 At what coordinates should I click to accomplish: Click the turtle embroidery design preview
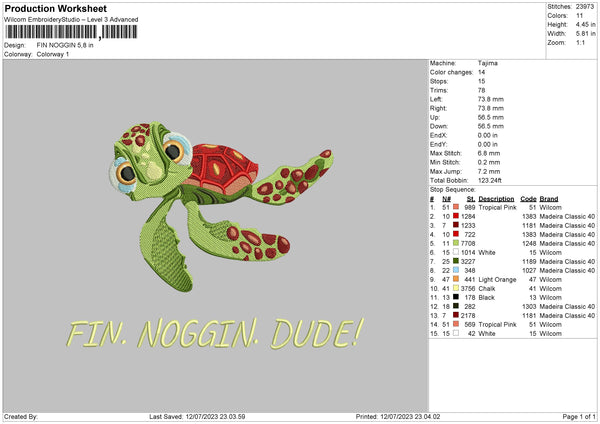221,205
